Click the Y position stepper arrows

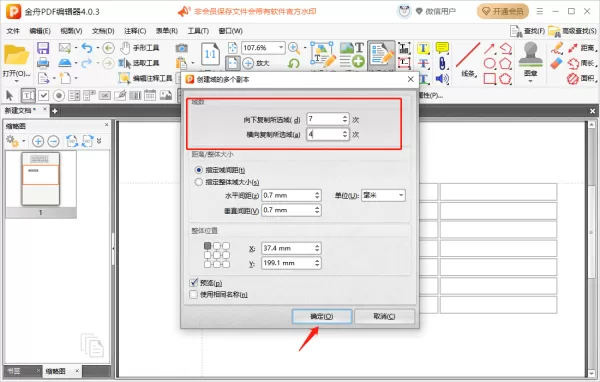(x=317, y=263)
